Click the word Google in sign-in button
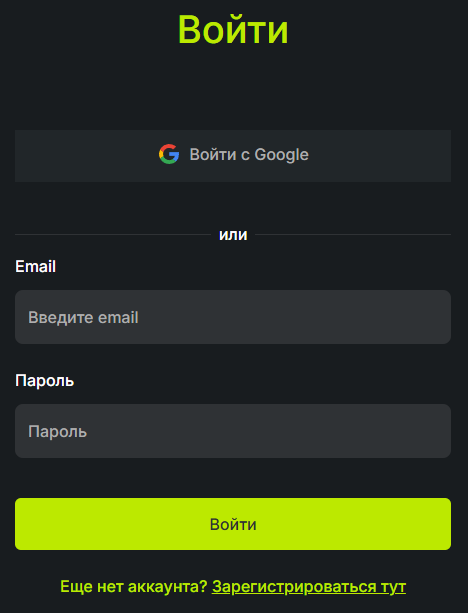This screenshot has height=613, width=468. 282,155
